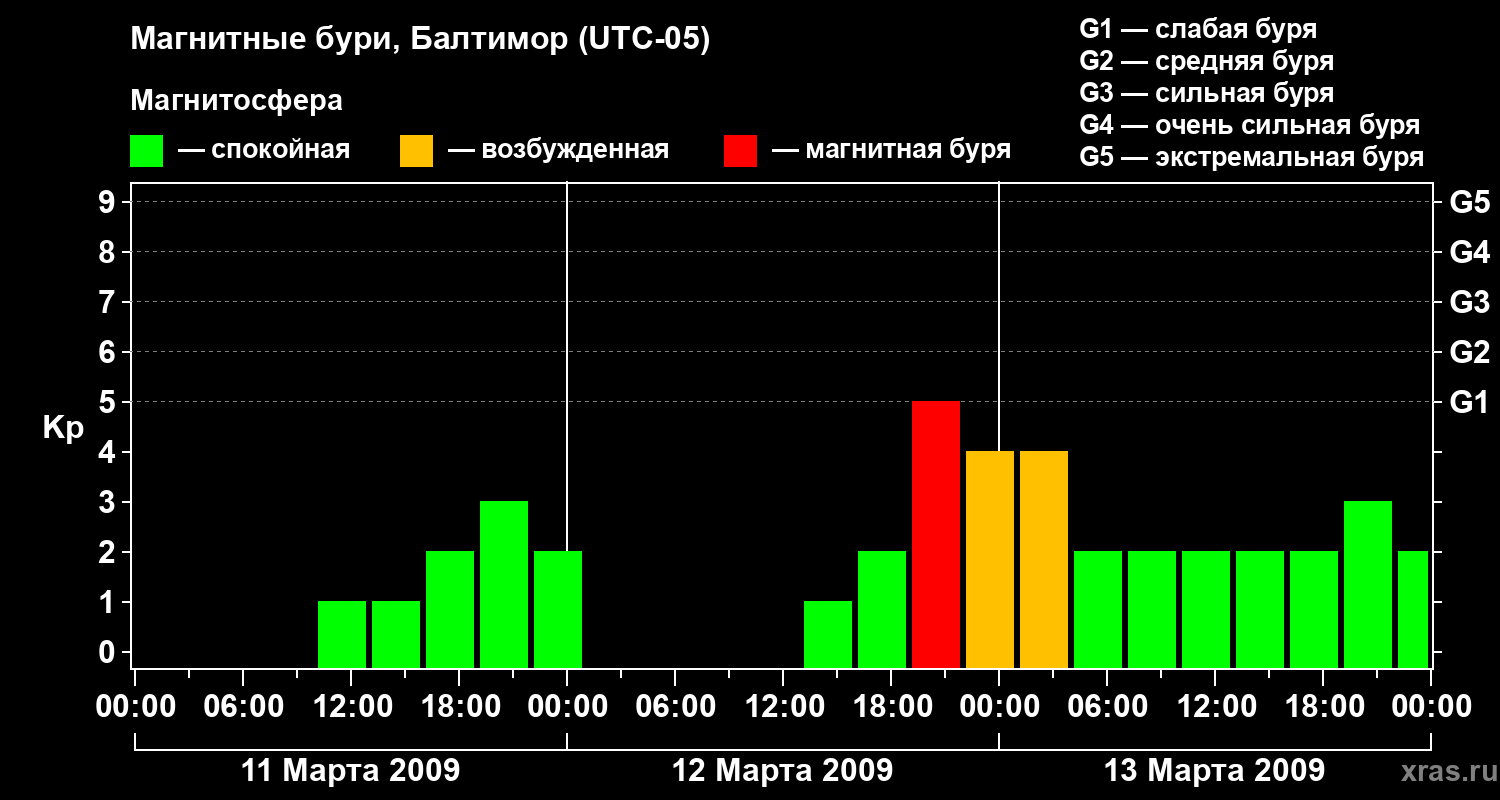Click the Kp 1 green bar on 12 Марта
1500x800 pixels.
coord(828,634)
